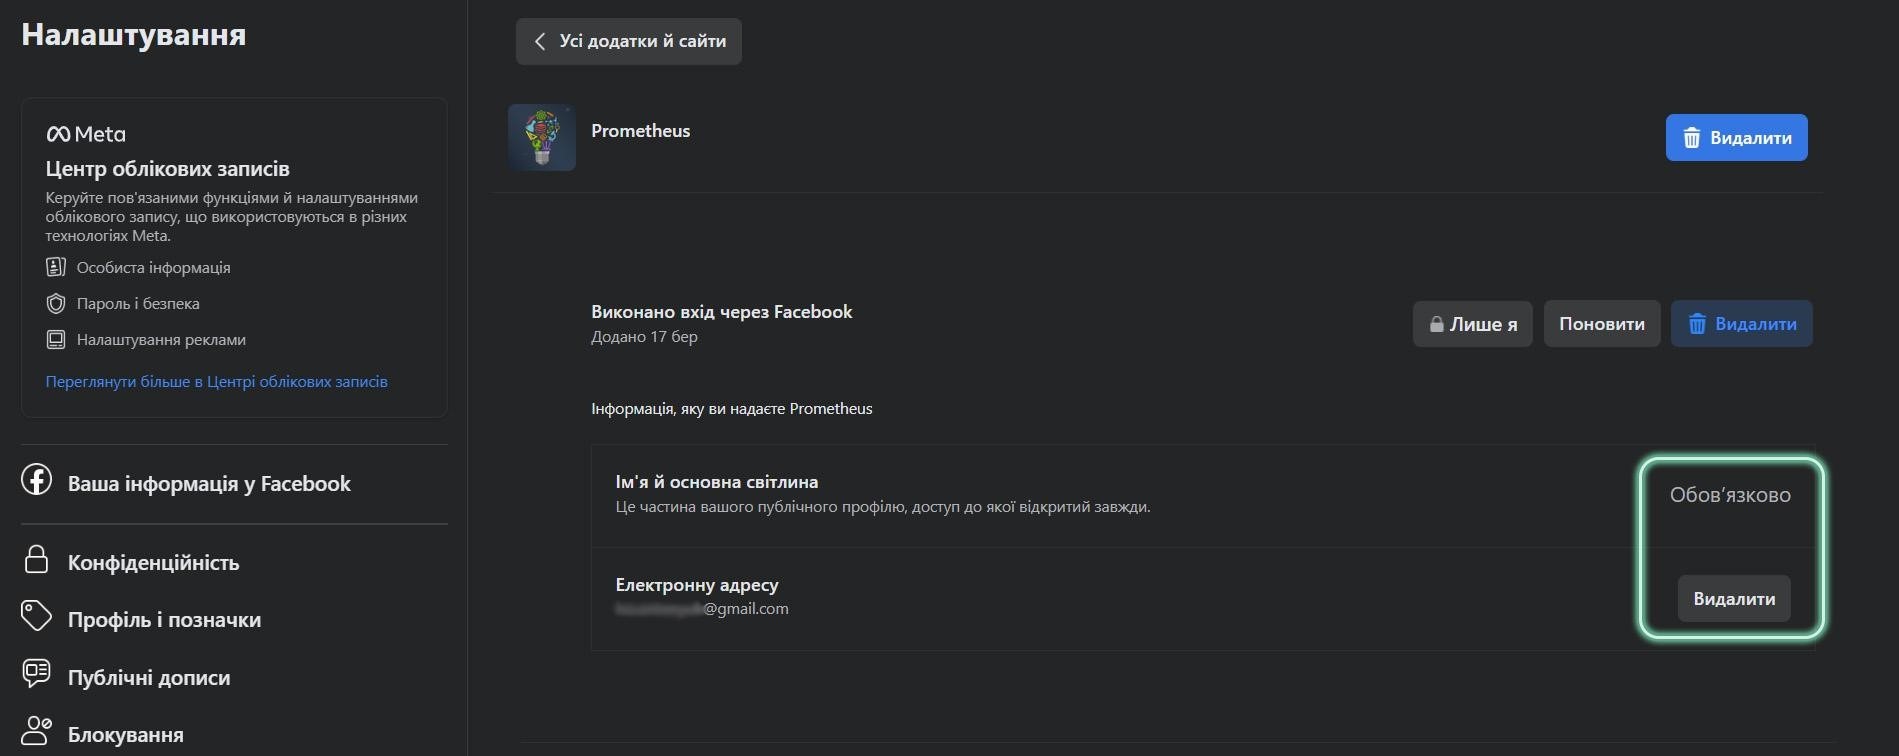The height and width of the screenshot is (756, 1899).
Task: Click the Налаштування реклами monitor icon
Action: click(x=56, y=339)
